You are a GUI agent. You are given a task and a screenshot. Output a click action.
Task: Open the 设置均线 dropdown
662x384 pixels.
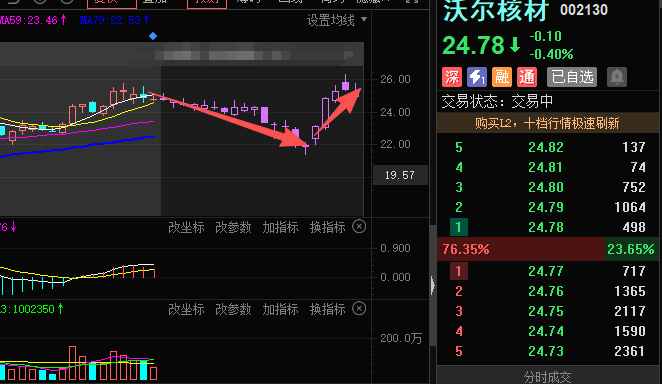coord(336,20)
